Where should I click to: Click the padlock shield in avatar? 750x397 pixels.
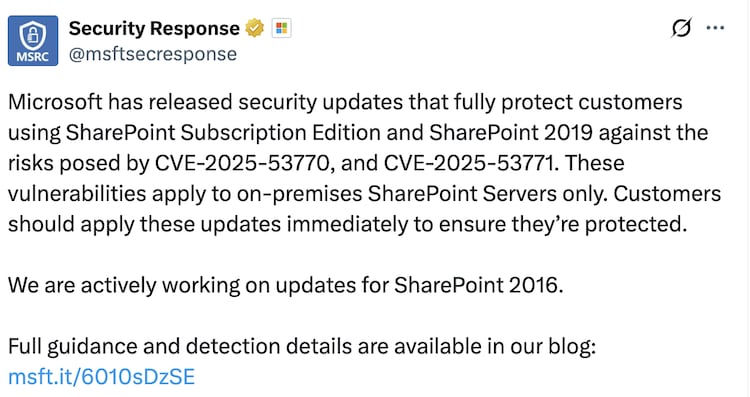(x=33, y=34)
